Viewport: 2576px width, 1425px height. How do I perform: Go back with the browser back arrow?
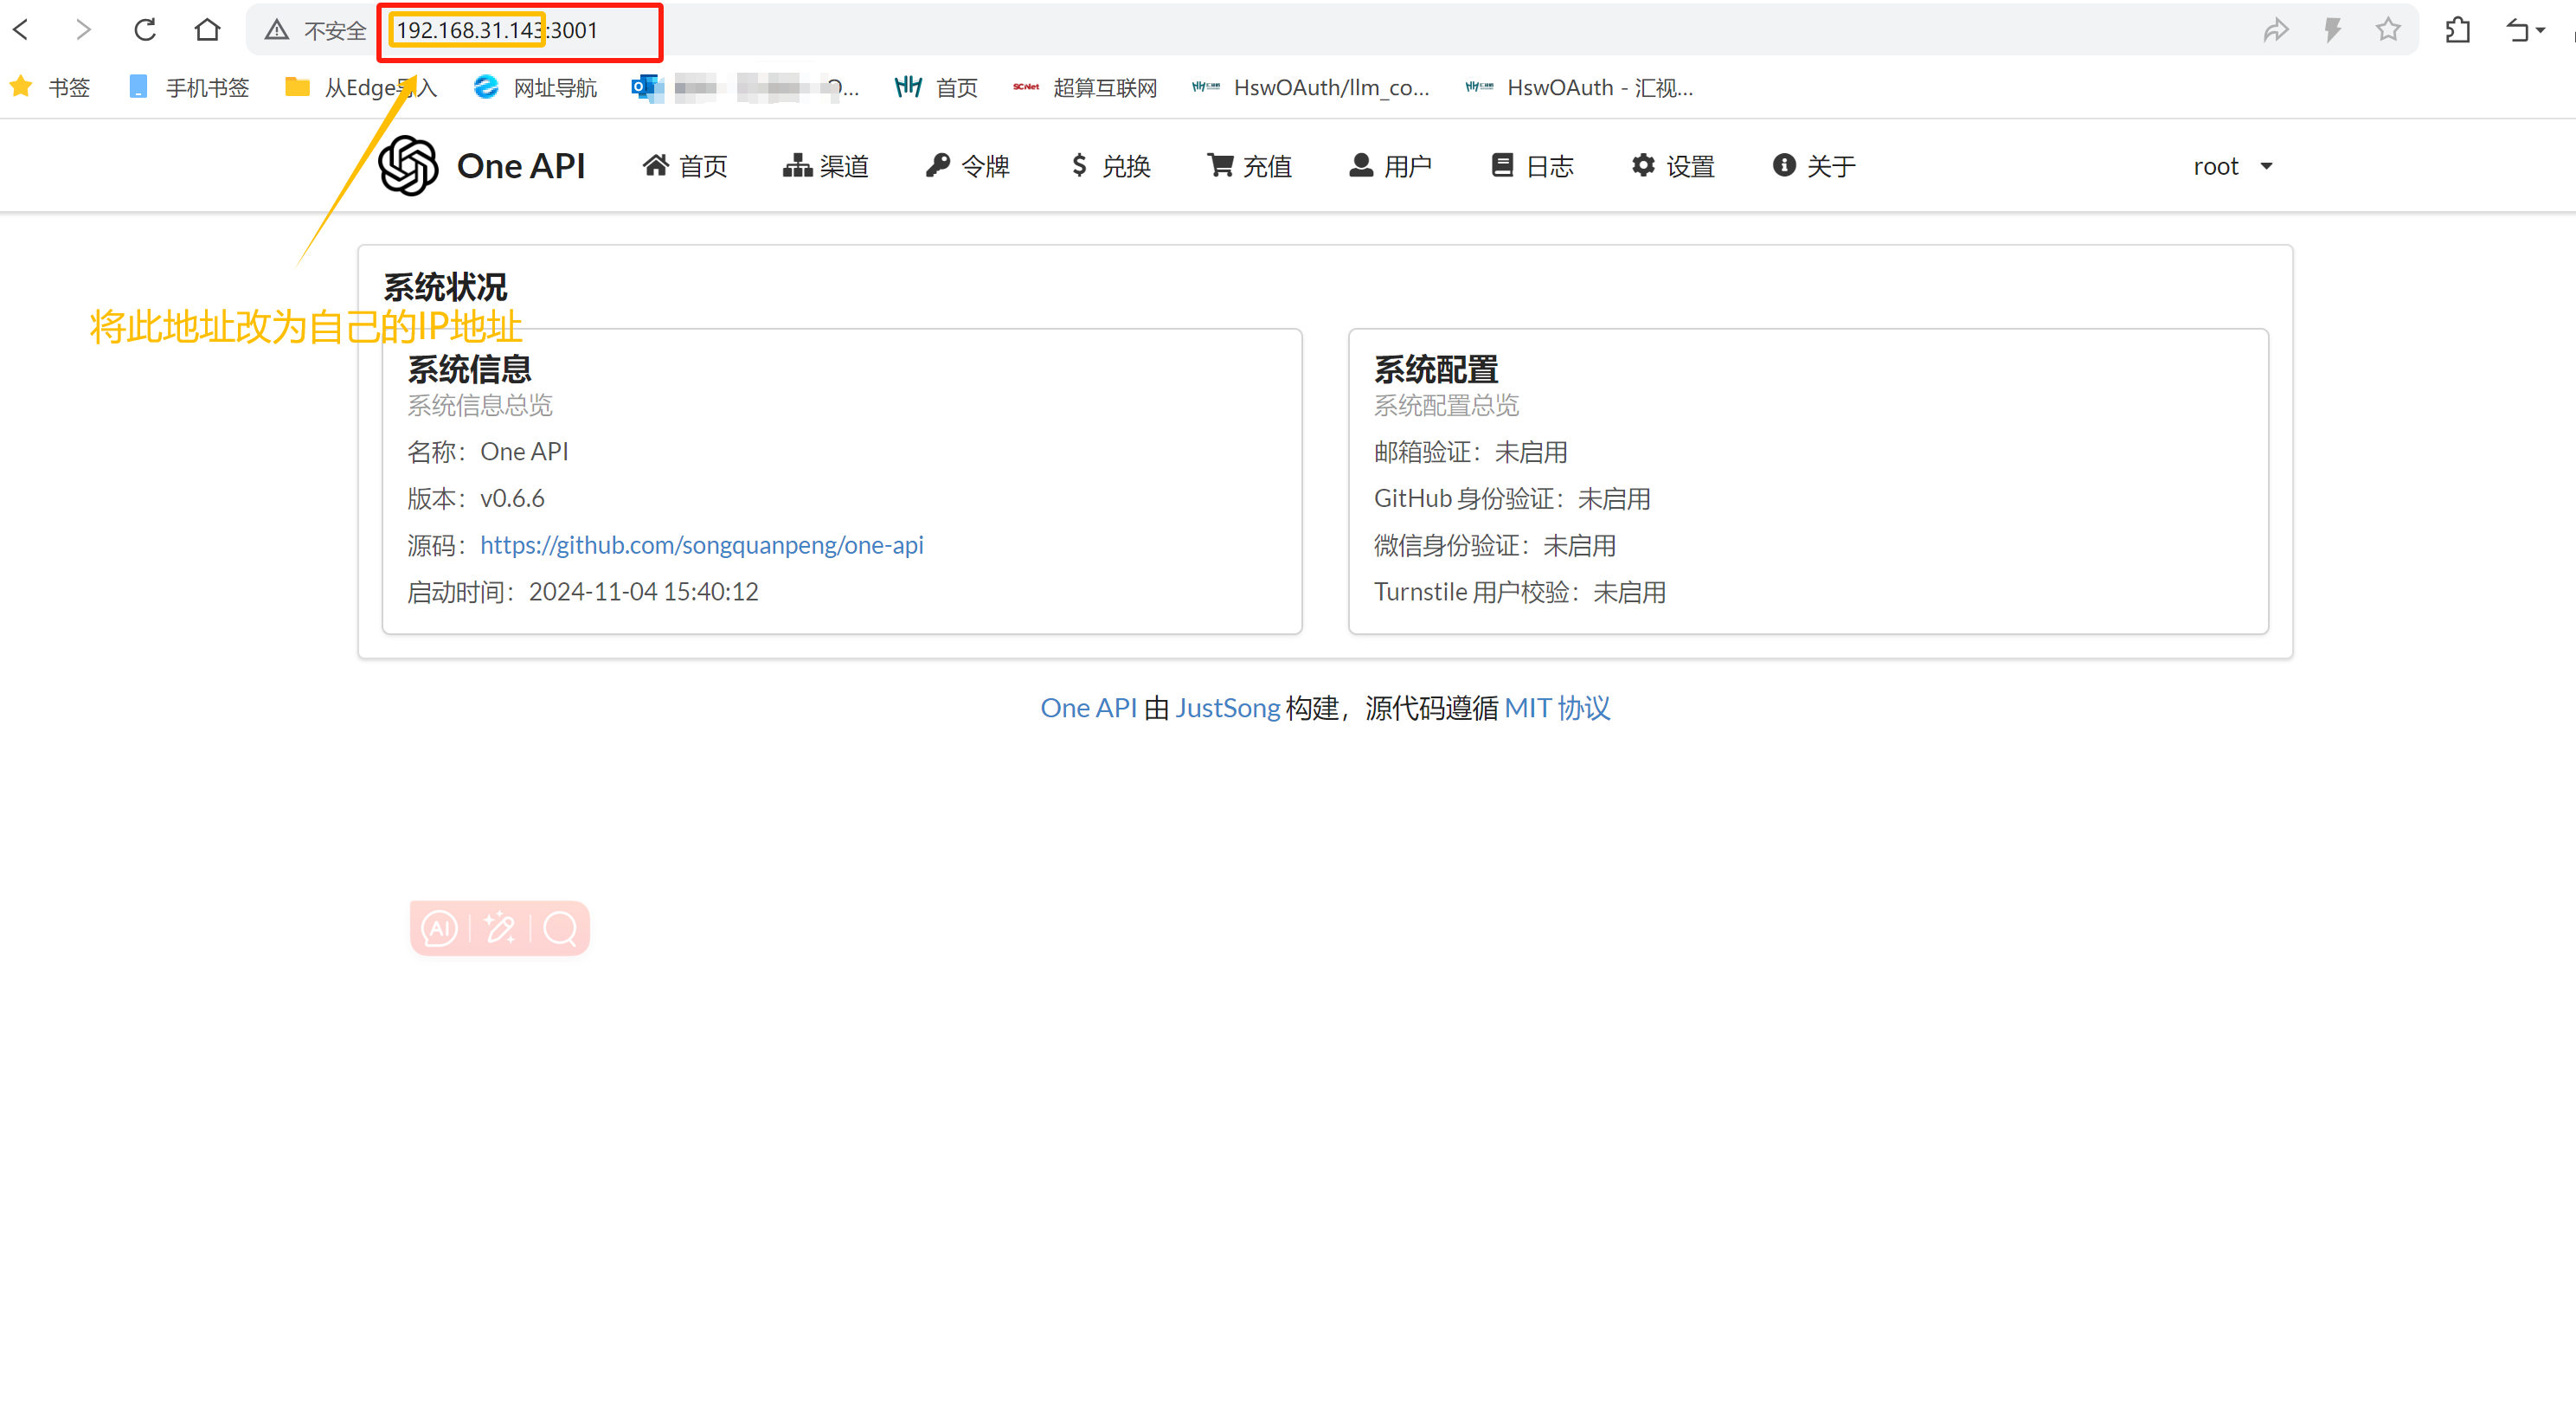click(21, 30)
